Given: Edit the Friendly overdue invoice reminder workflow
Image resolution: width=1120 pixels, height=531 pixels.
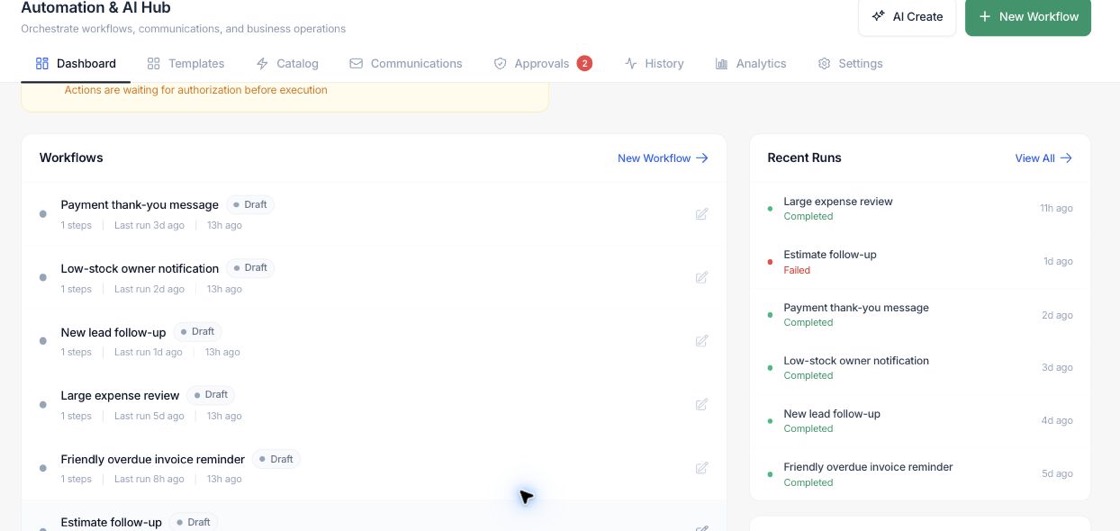Looking at the screenshot, I should click(x=701, y=468).
